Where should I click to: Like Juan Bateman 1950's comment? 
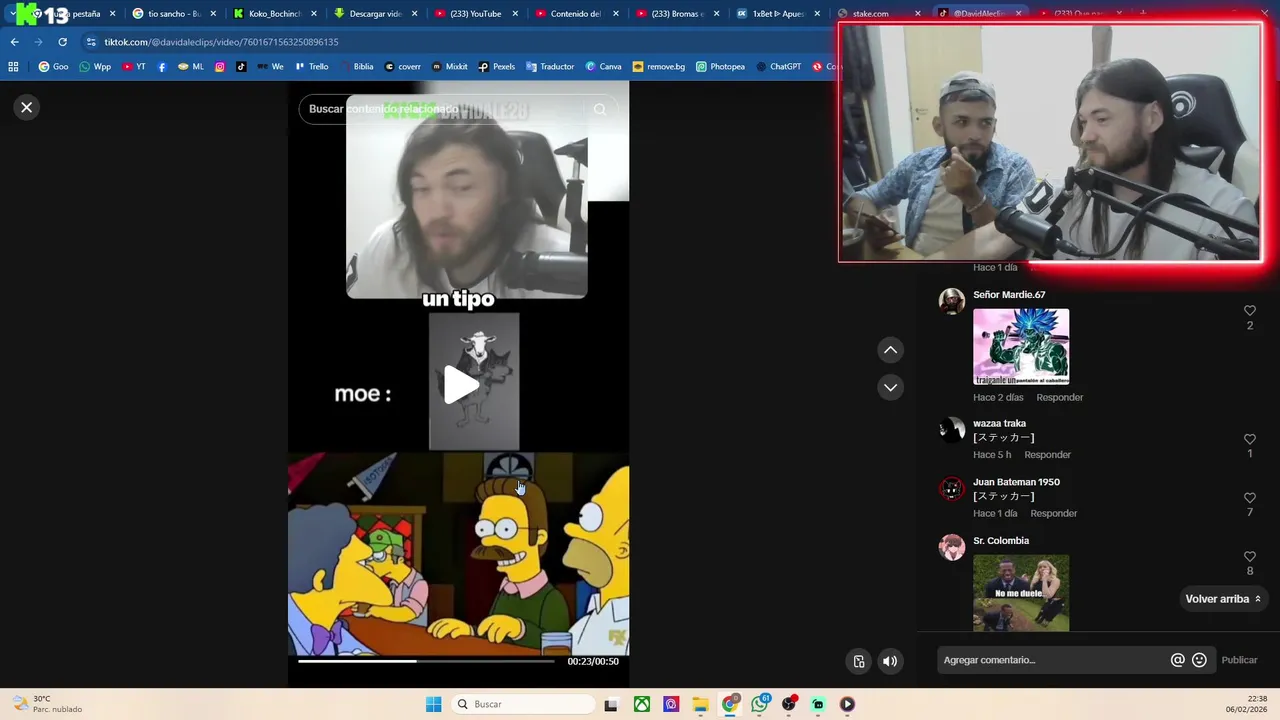[x=1249, y=498]
